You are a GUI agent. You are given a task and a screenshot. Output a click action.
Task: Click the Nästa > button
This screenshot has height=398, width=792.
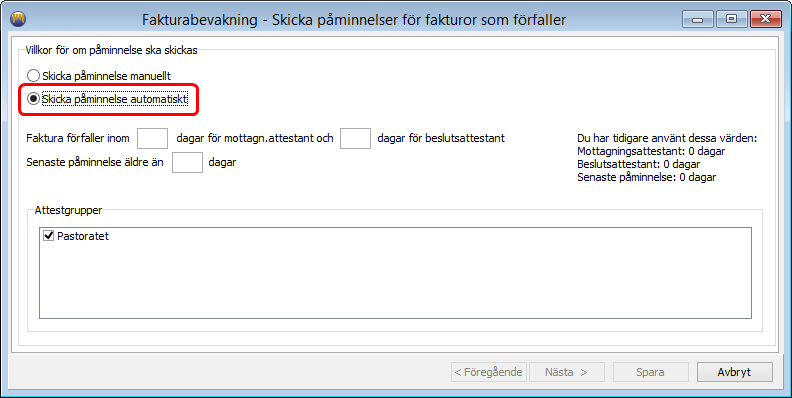point(566,372)
